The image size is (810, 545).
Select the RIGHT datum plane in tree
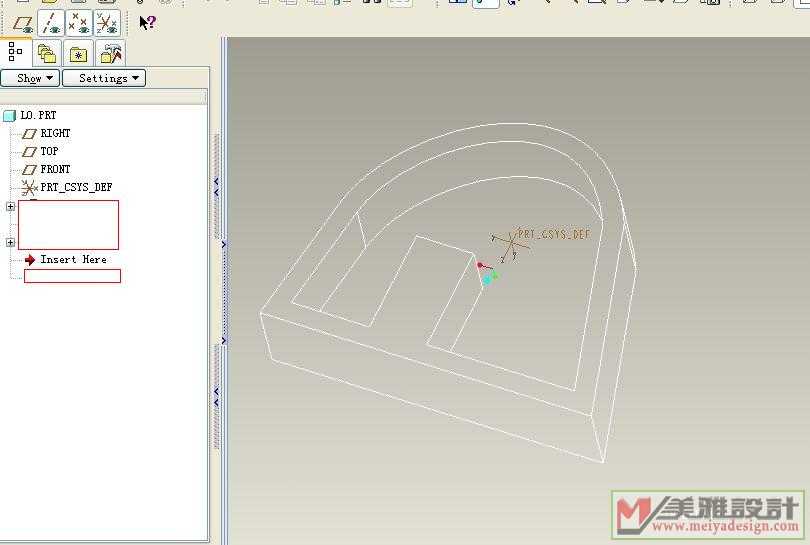click(x=46, y=133)
